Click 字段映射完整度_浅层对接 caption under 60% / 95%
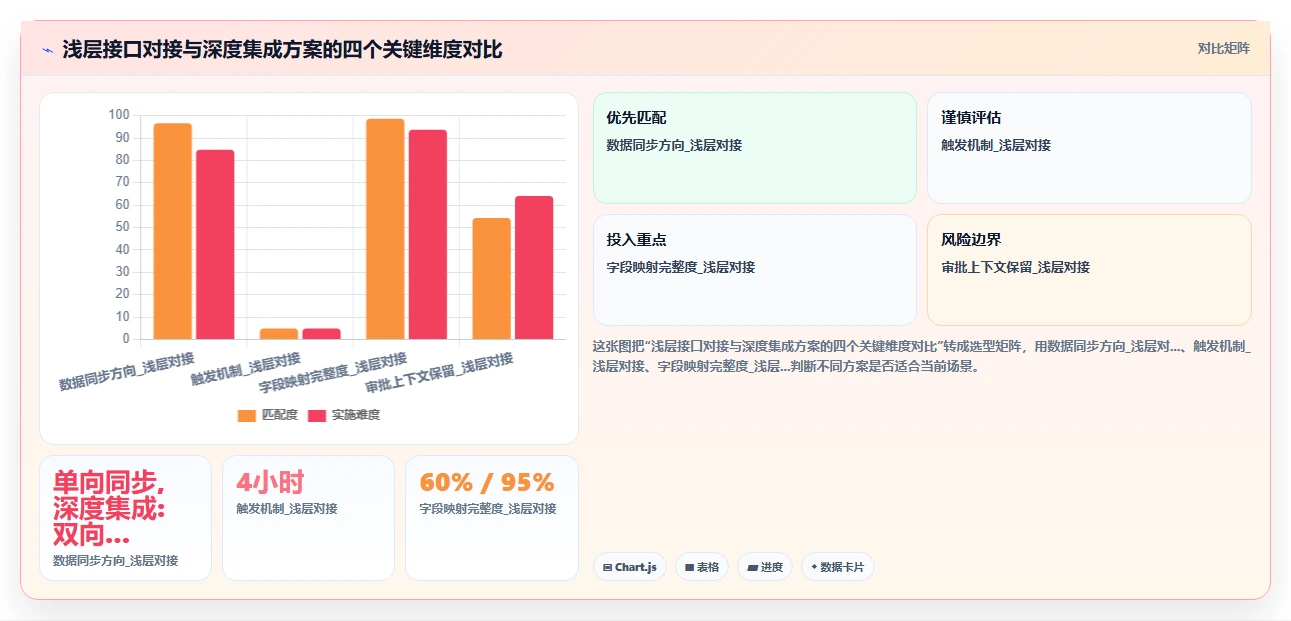Viewport: 1291px width, 621px height. click(488, 508)
